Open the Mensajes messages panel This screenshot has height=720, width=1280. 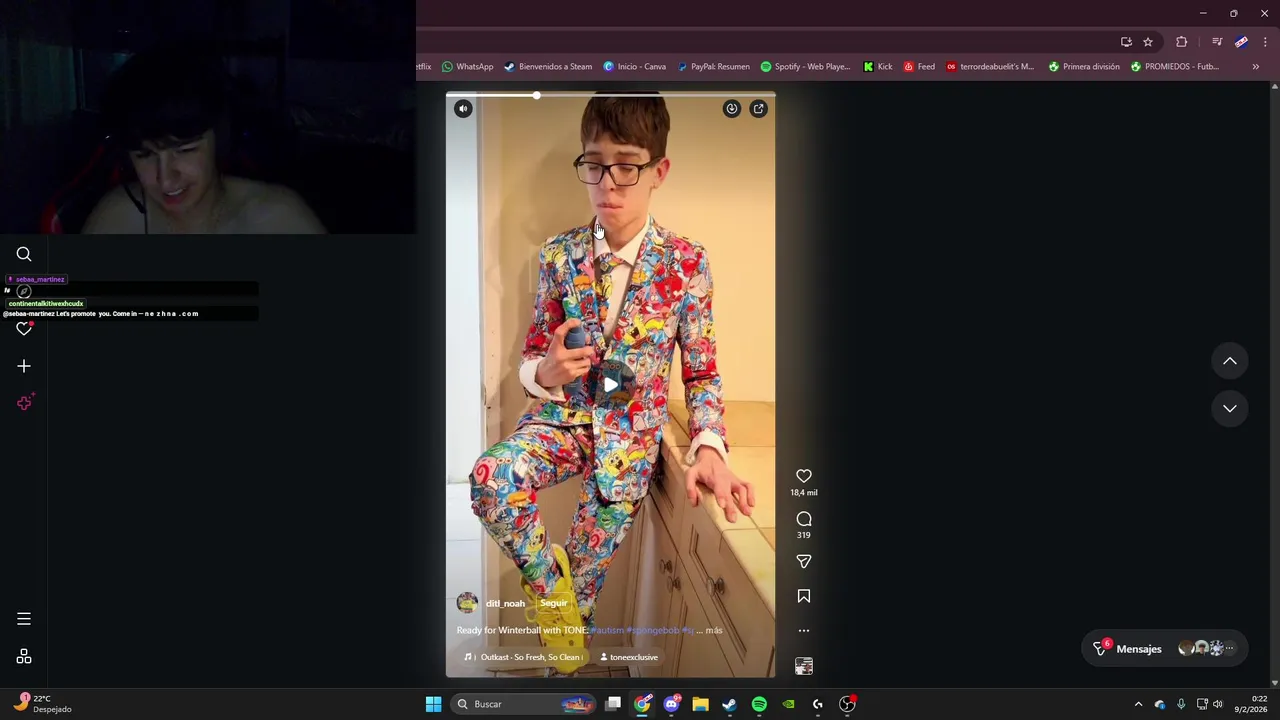[x=1164, y=649]
